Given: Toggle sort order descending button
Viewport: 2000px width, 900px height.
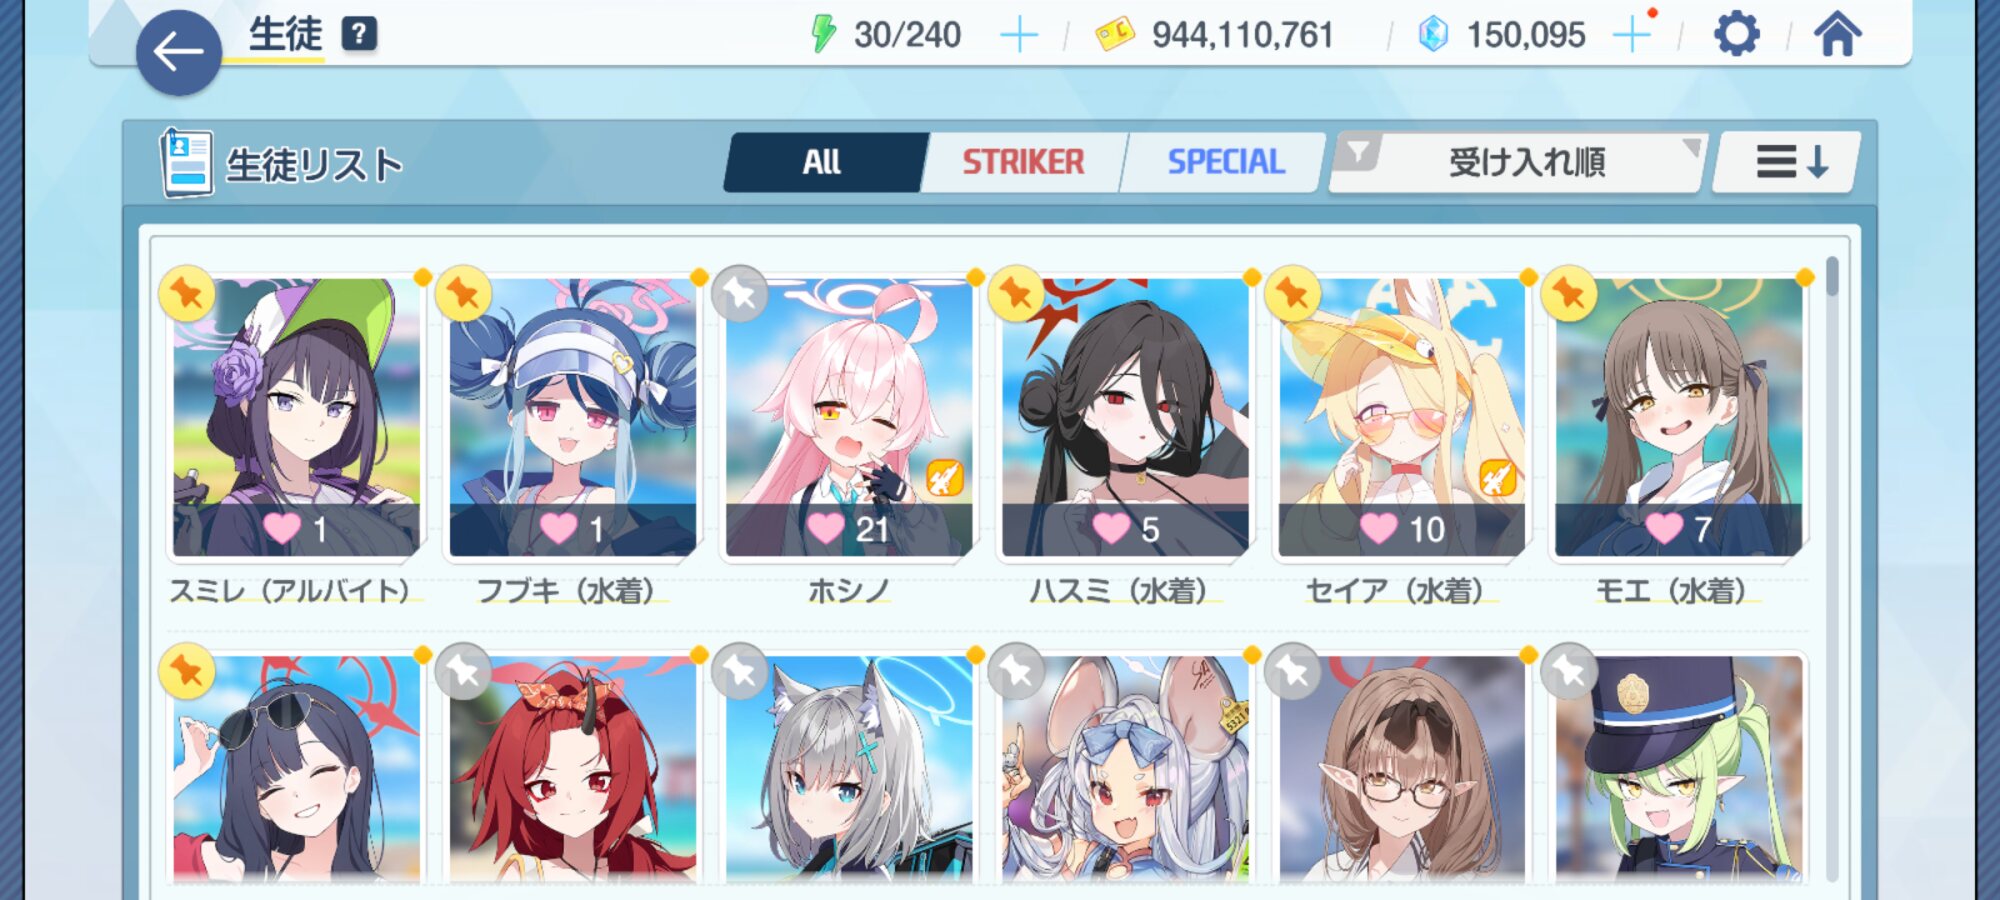Looking at the screenshot, I should [x=1789, y=162].
